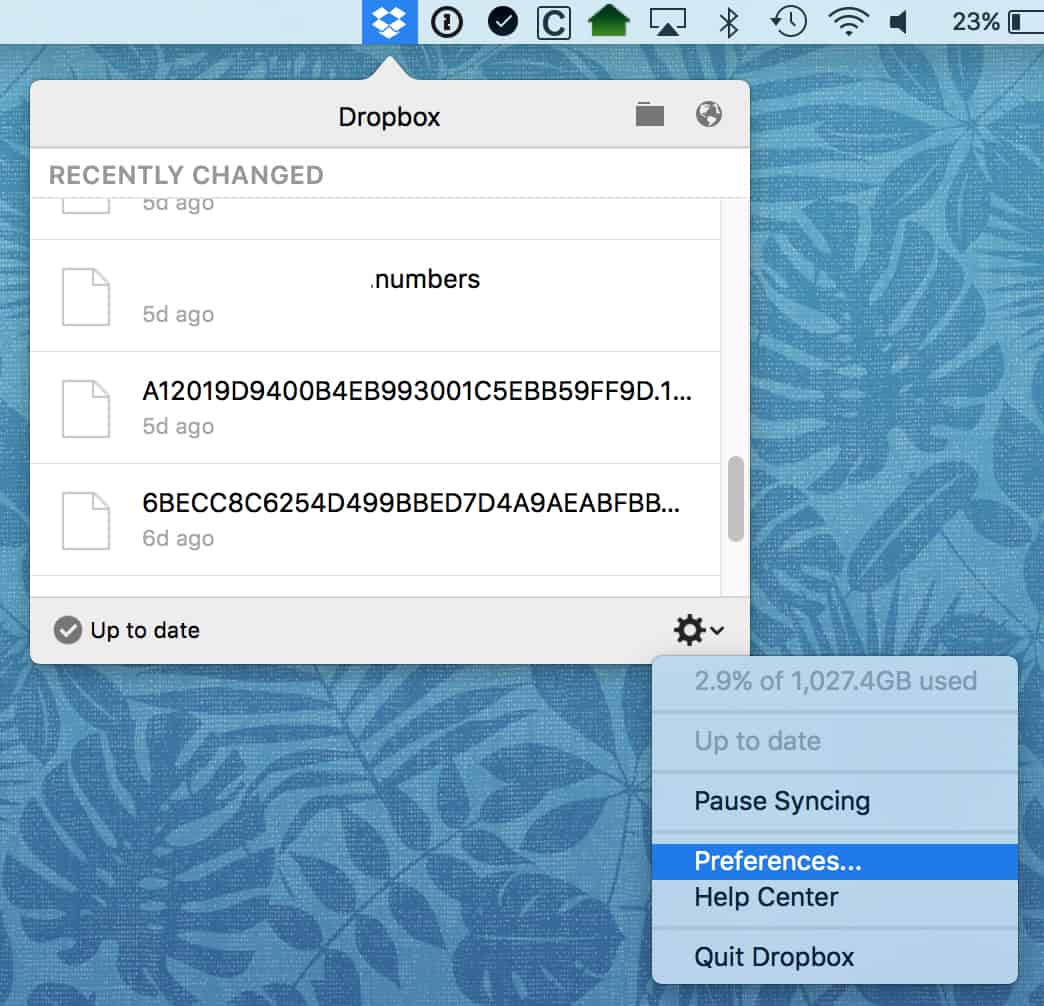
Task: Click the black checkmark menu bar icon
Action: coord(503,22)
